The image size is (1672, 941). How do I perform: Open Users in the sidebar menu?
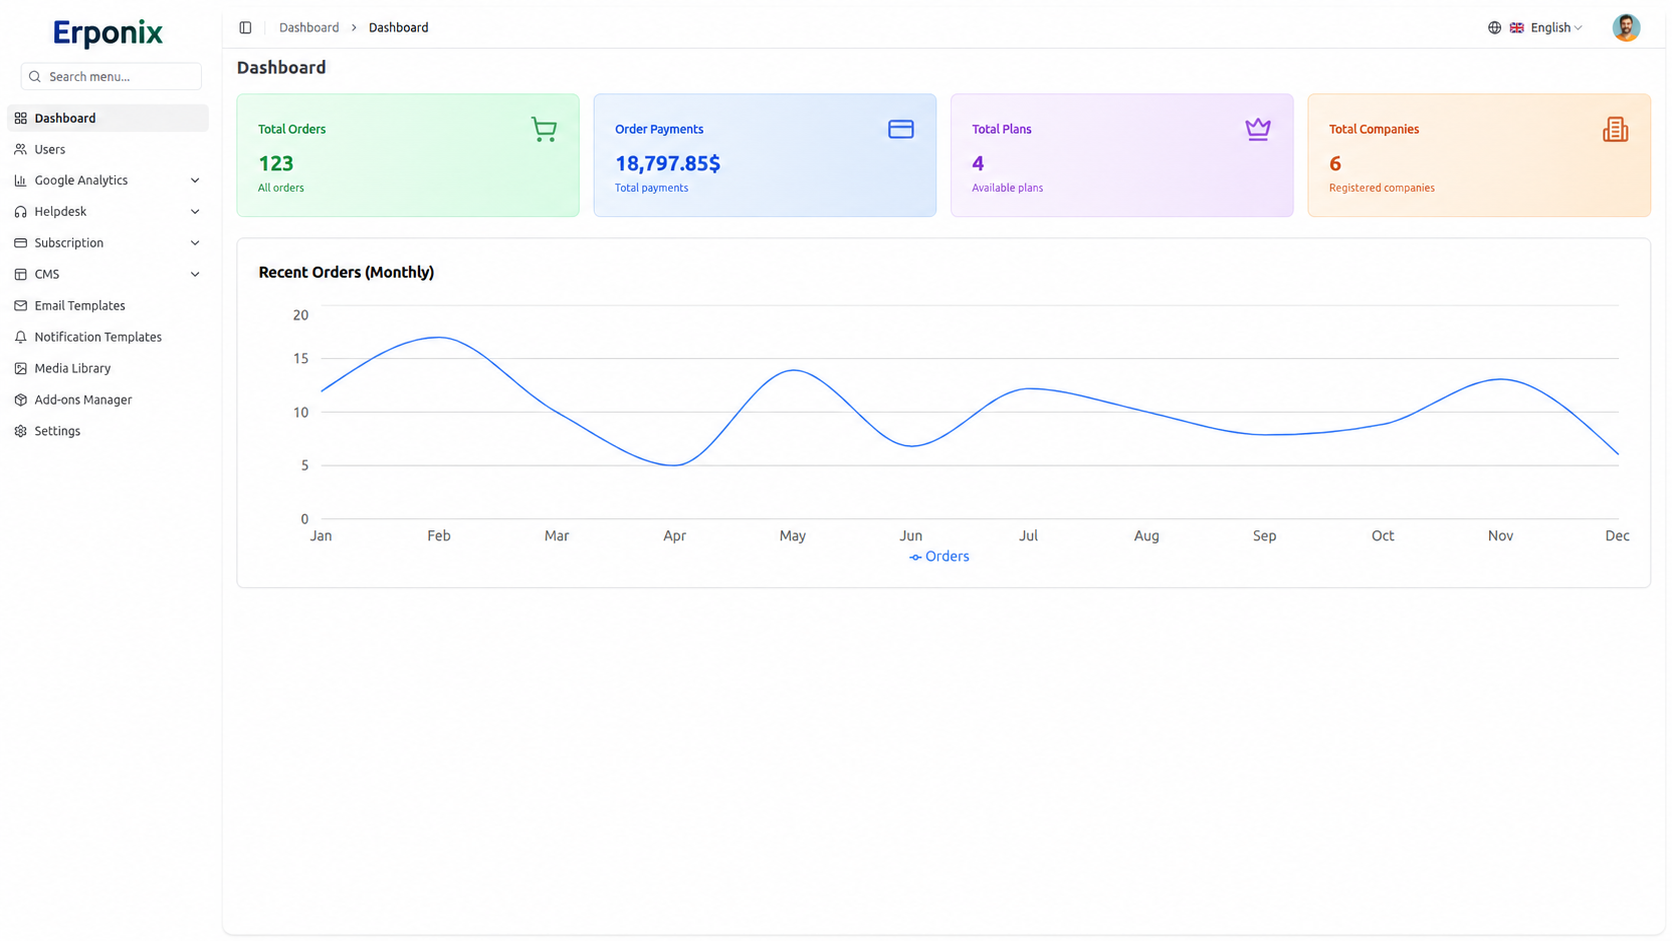click(x=108, y=149)
